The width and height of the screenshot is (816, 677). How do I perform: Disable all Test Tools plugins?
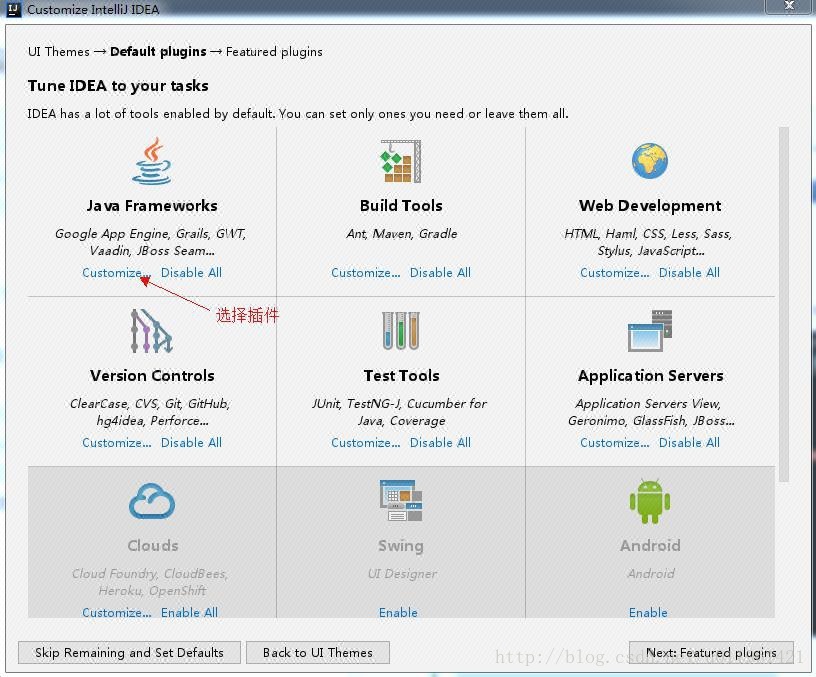440,443
